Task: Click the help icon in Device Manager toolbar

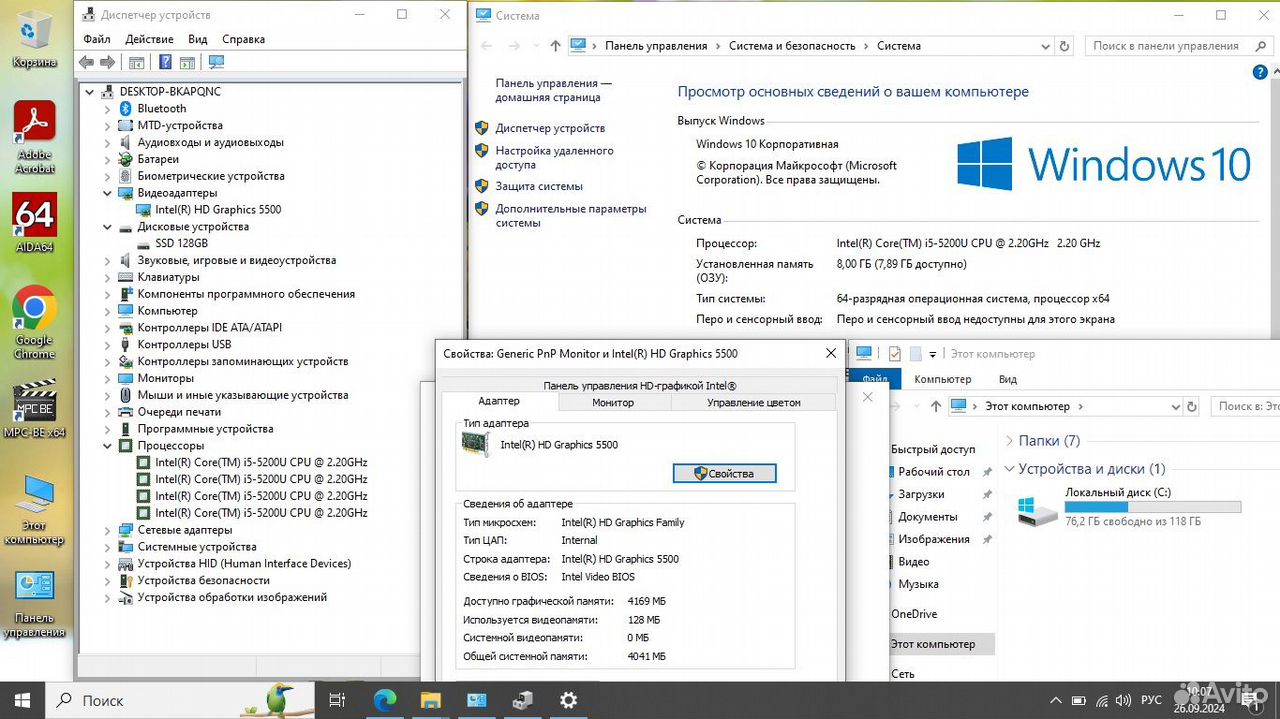Action: tap(165, 62)
